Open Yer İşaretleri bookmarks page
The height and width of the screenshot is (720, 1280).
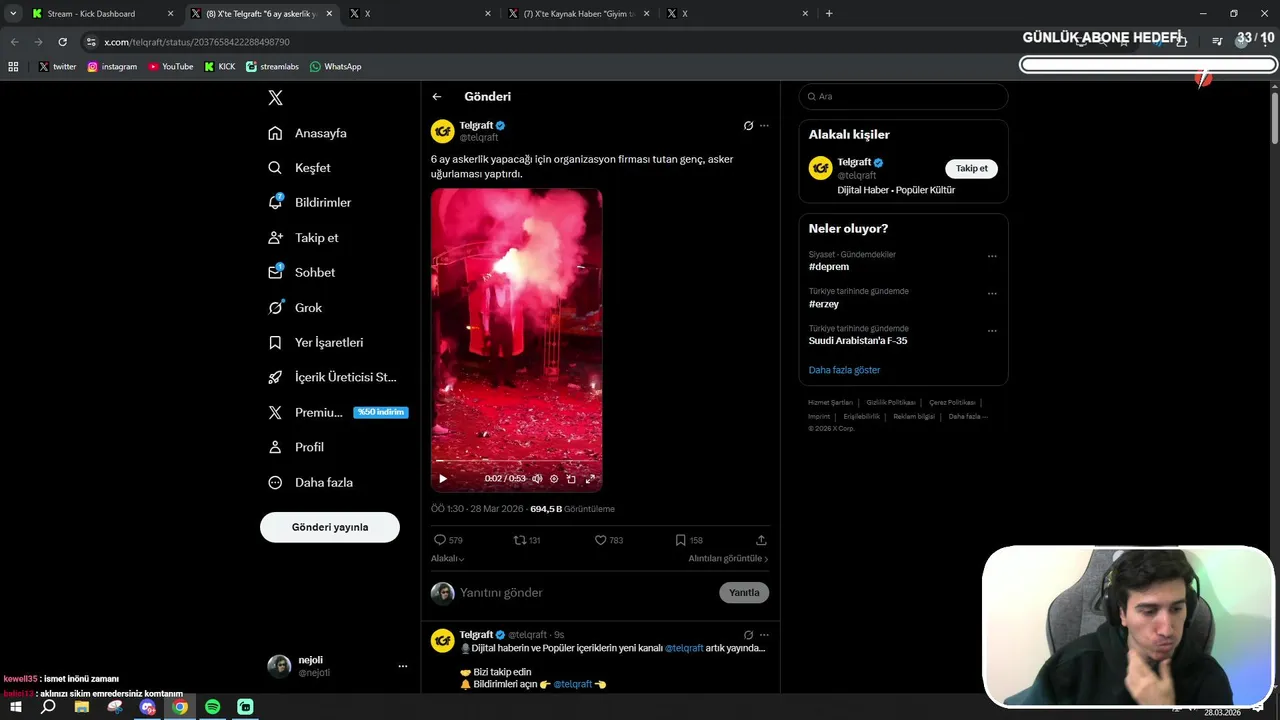316,343
